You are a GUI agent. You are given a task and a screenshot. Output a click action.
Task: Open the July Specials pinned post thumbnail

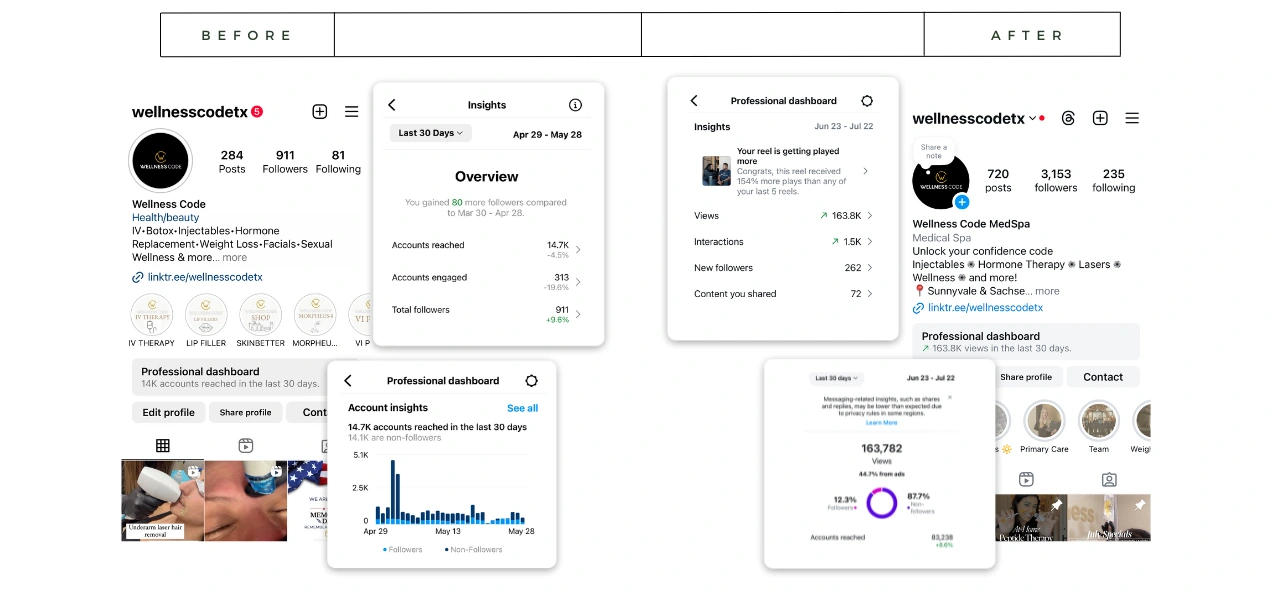tap(1109, 518)
